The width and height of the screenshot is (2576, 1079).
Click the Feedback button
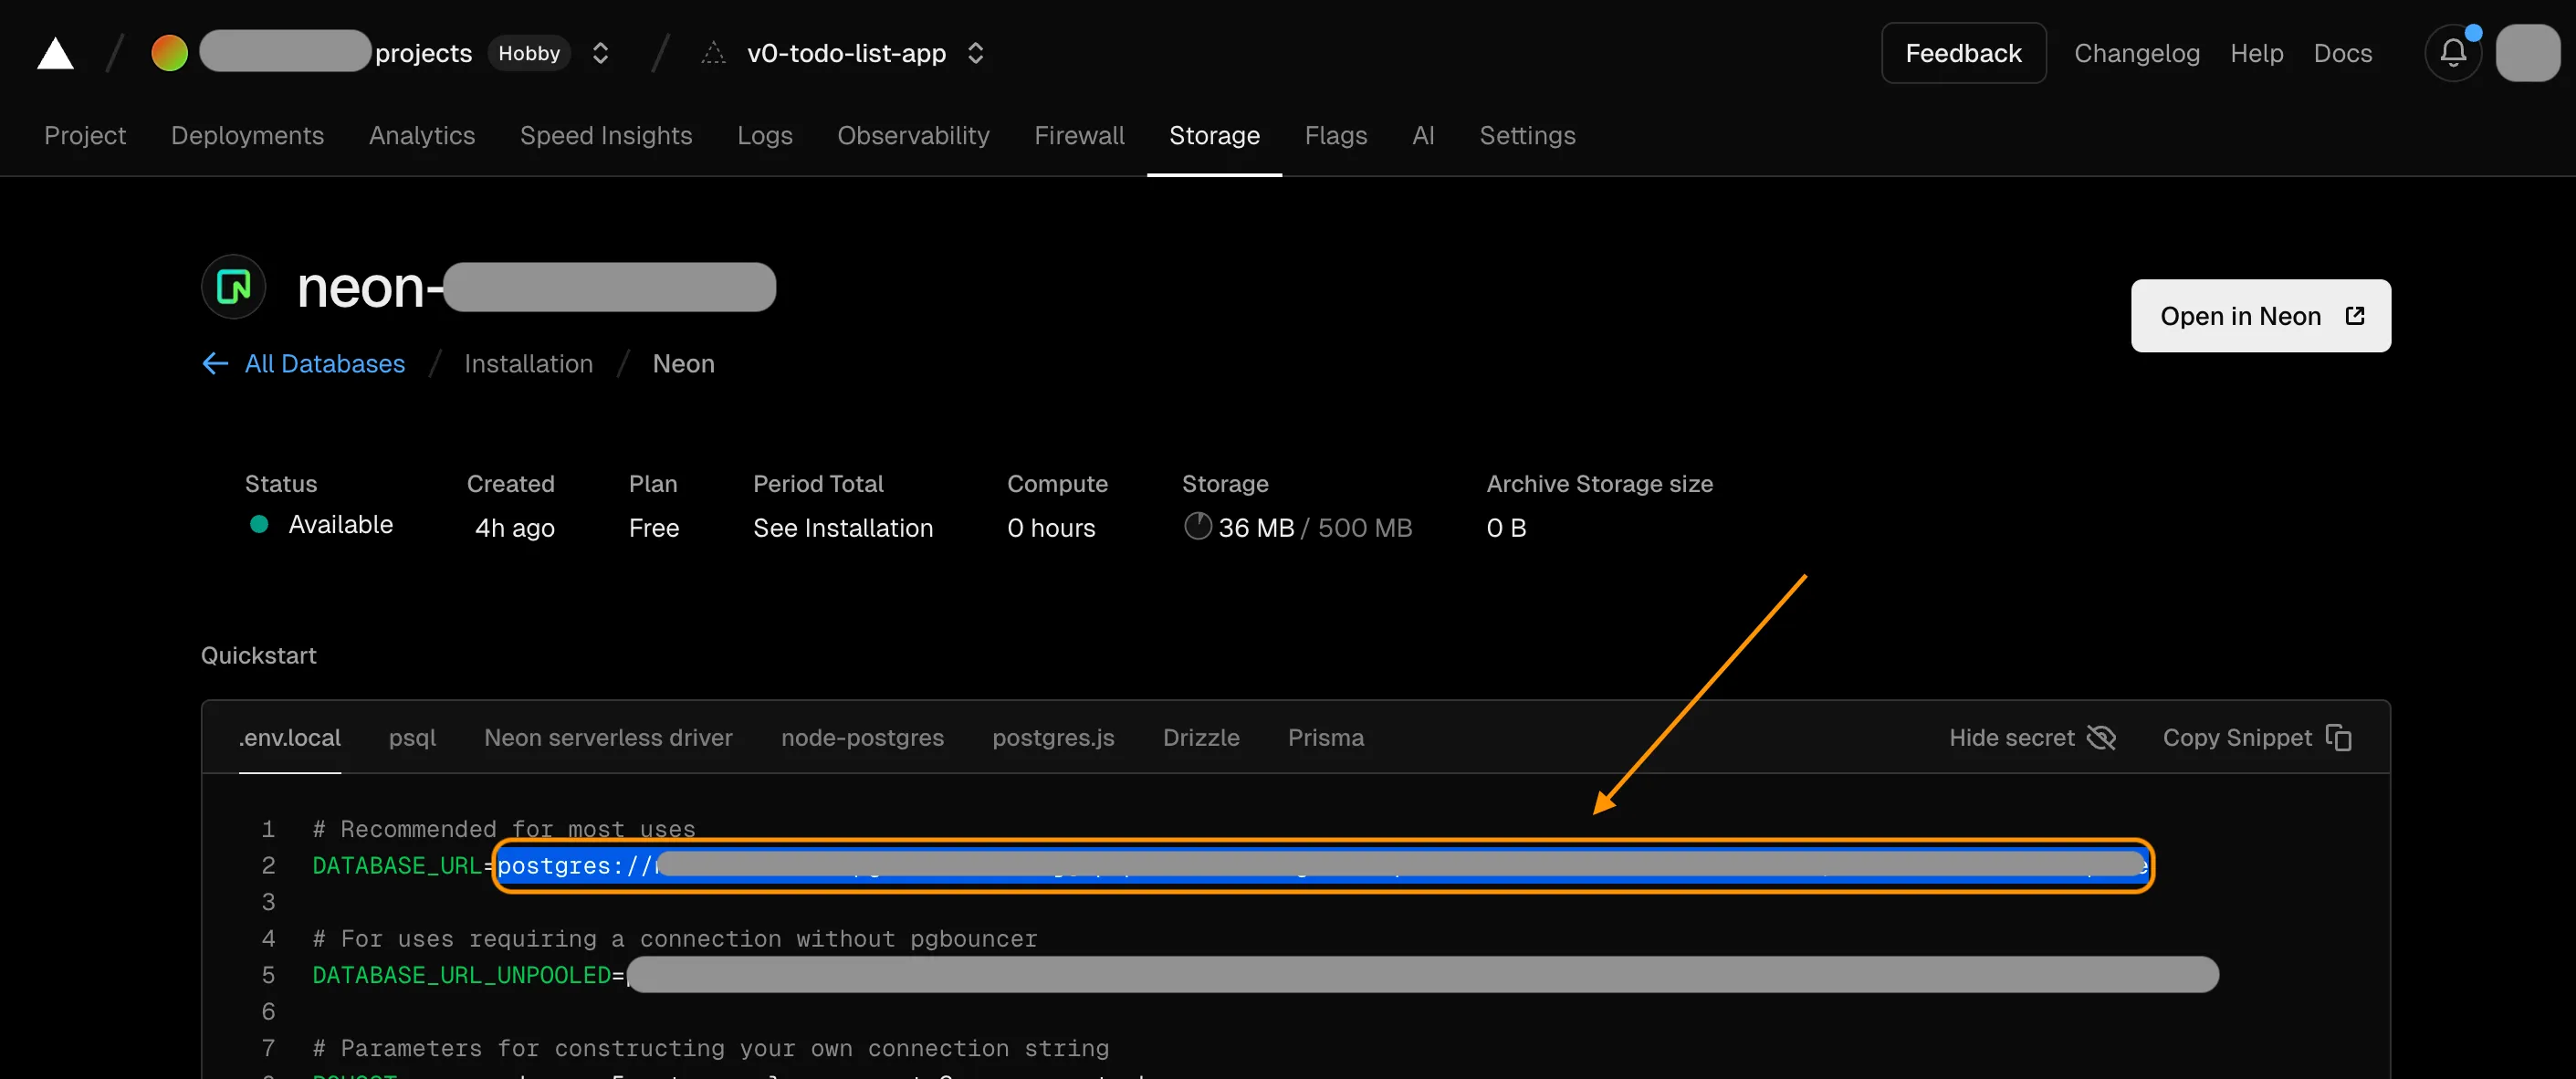click(1962, 53)
